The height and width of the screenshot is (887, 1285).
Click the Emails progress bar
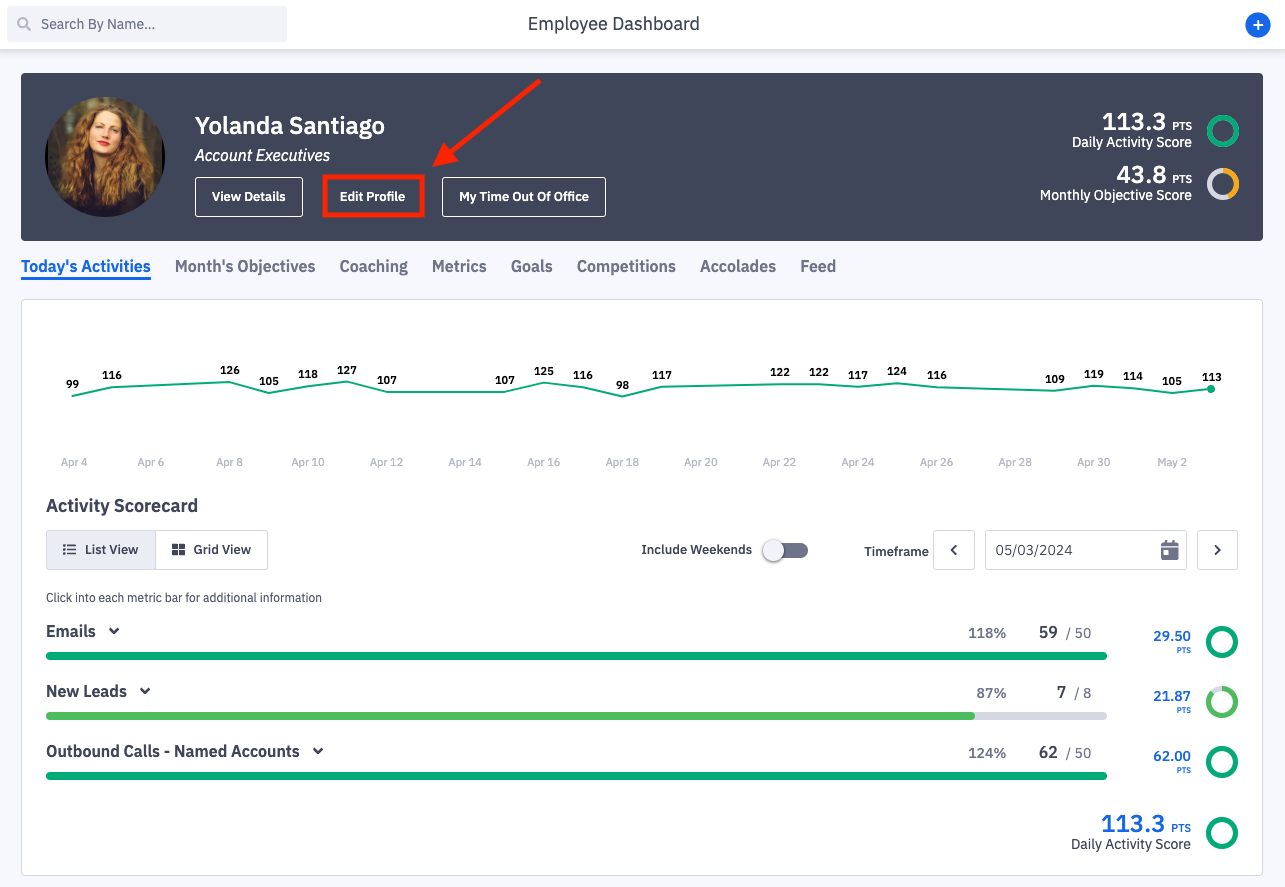click(x=576, y=655)
